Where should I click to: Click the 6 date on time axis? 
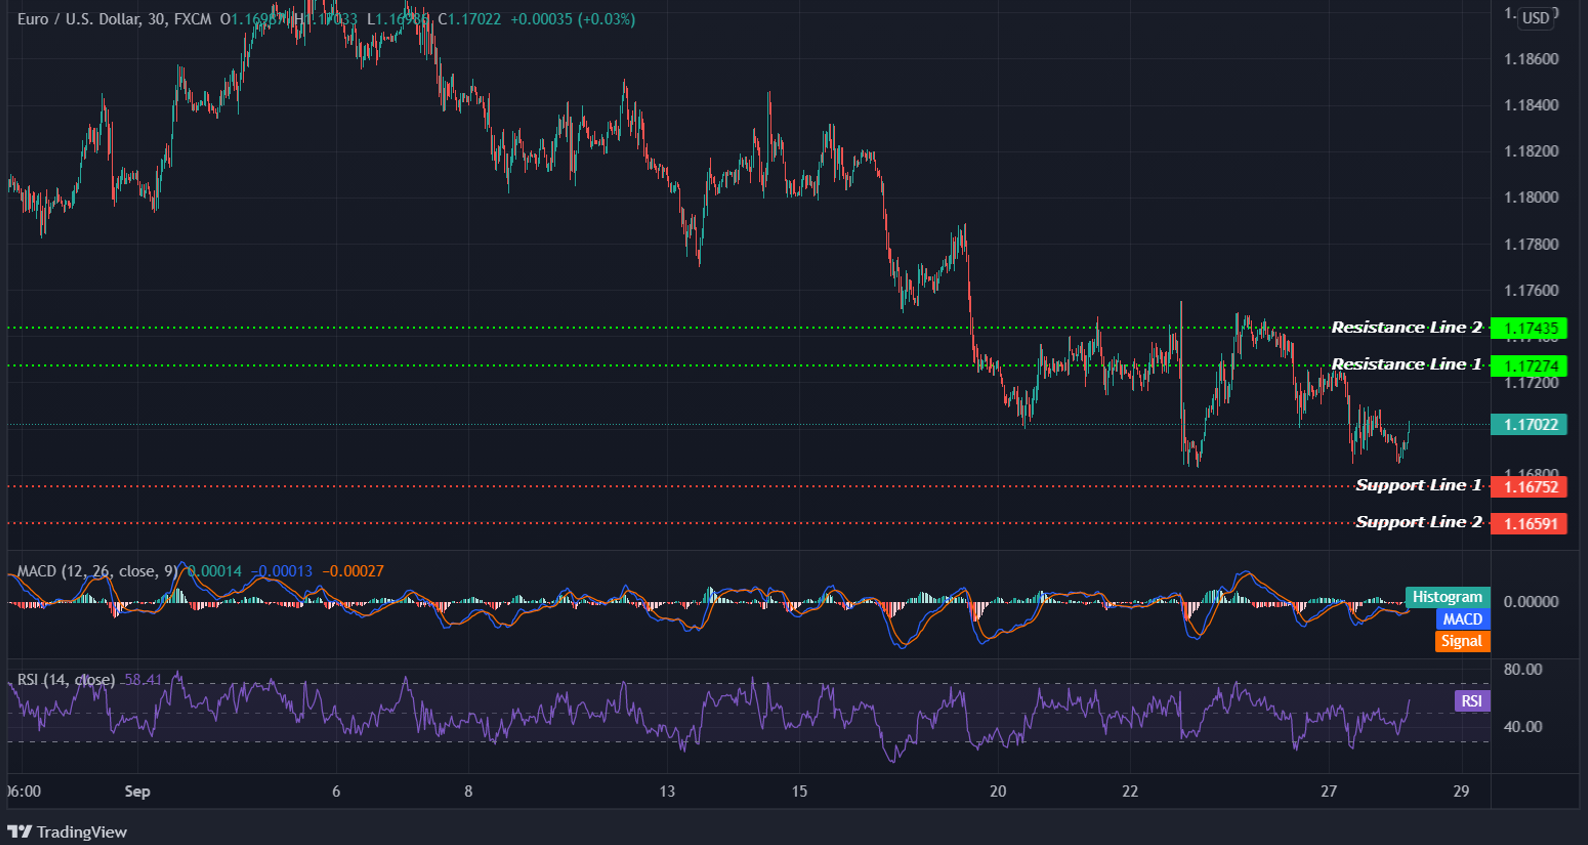(x=336, y=791)
